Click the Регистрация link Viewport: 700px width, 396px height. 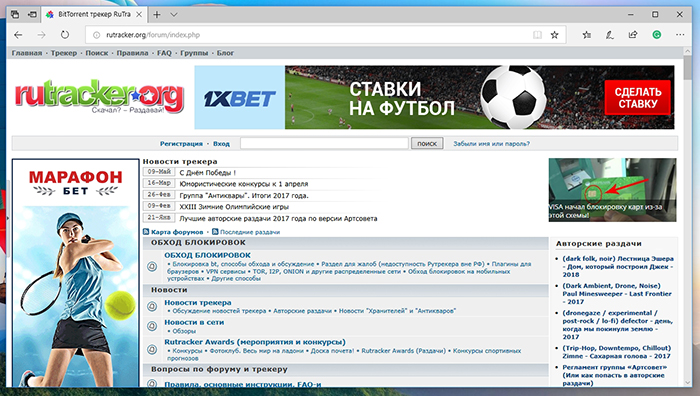(181, 144)
